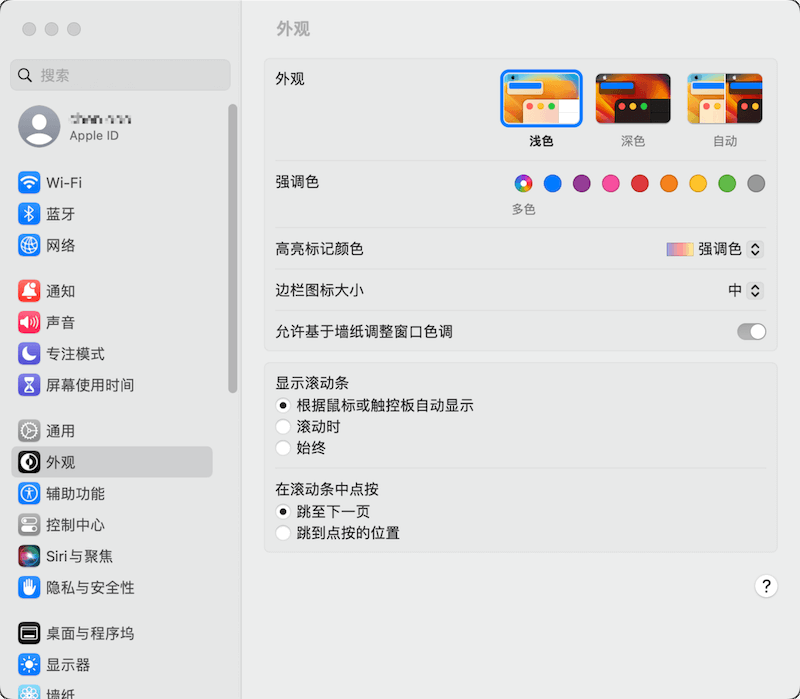Switch appearance to 深色 mode

[x=632, y=97]
